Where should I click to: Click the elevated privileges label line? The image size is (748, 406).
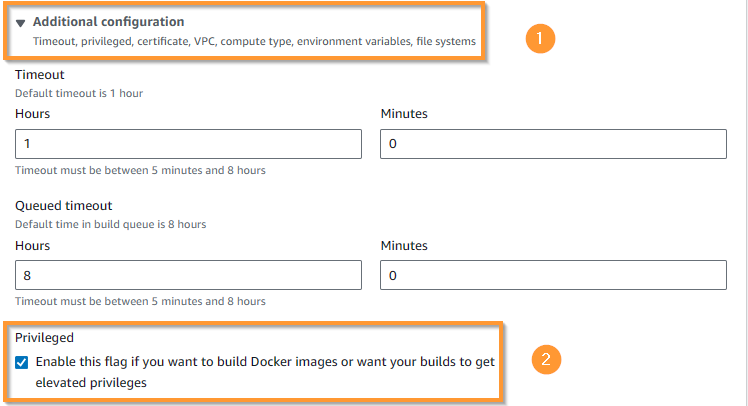pyautogui.click(x=91, y=383)
